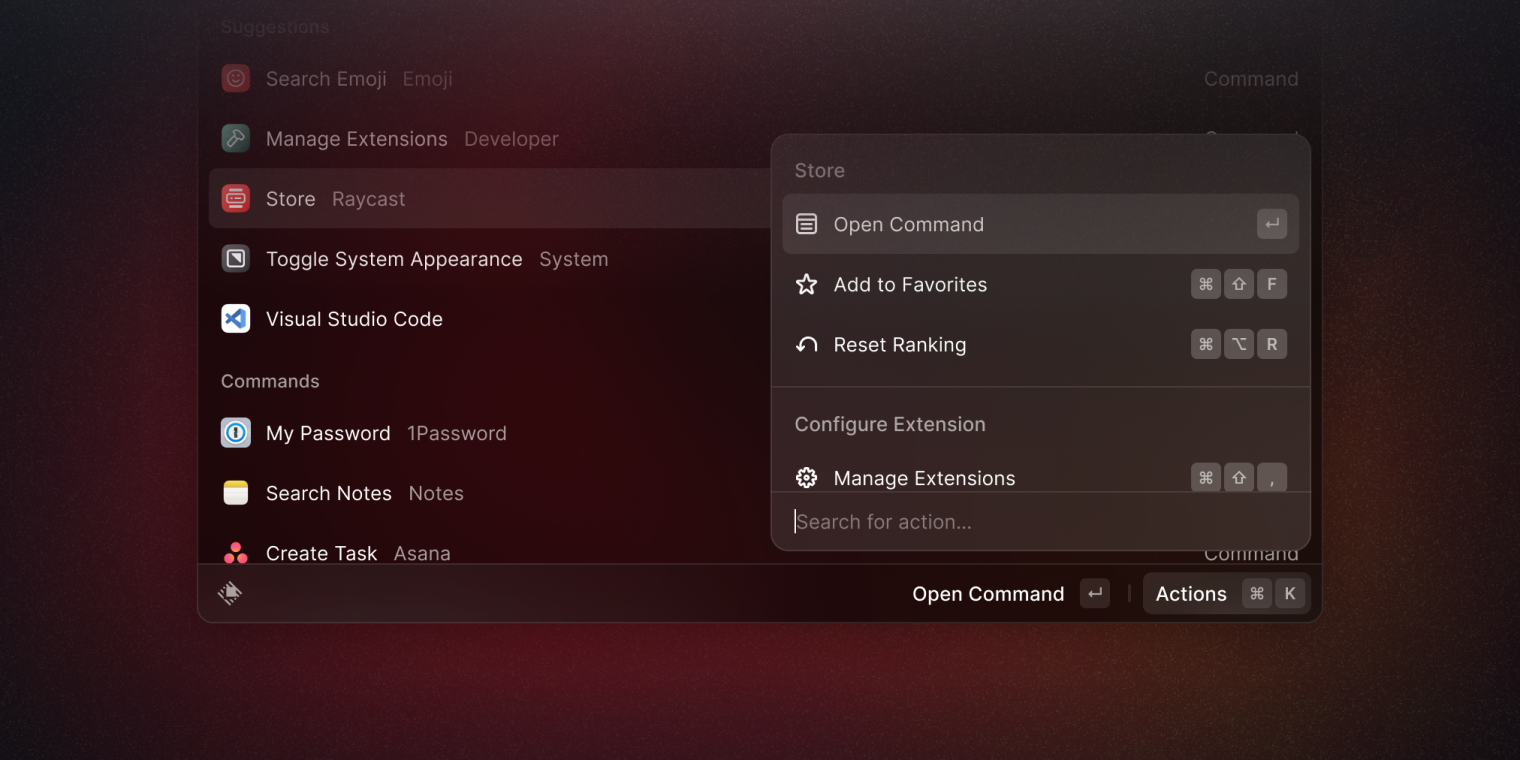Focus the Search for action field
Image resolution: width=1520 pixels, height=760 pixels.
(1040, 522)
